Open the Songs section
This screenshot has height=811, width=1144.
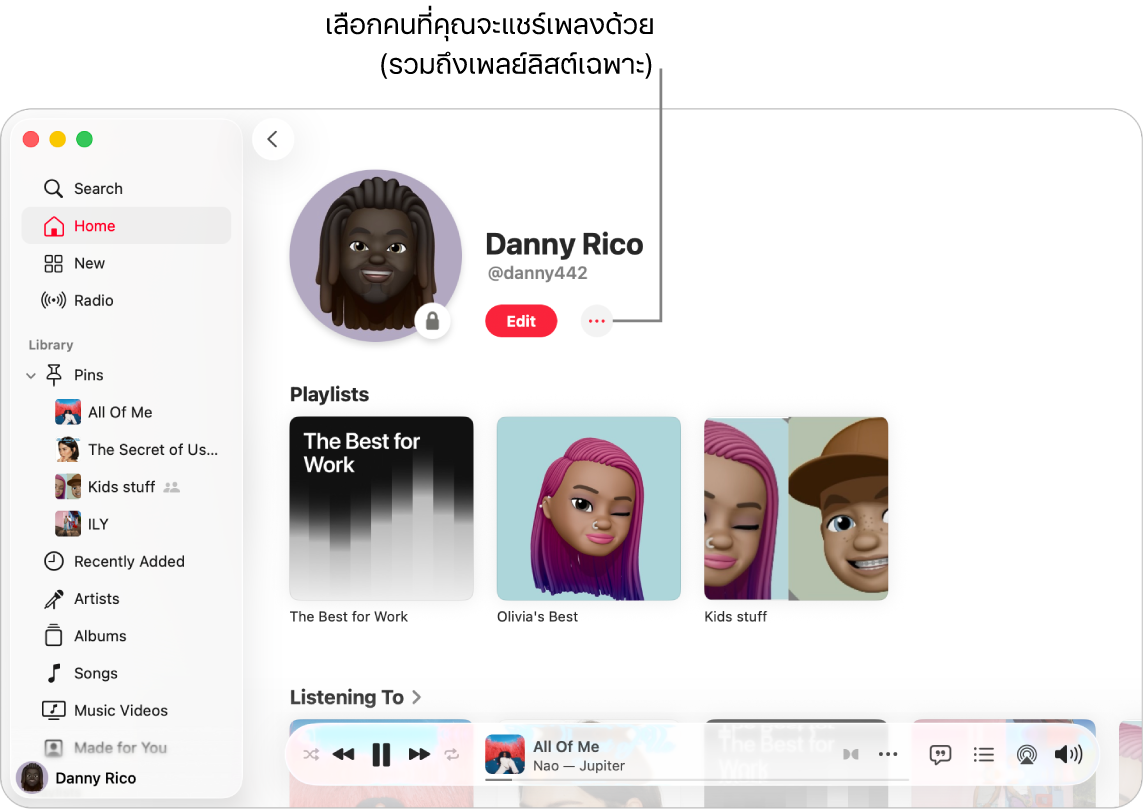[93, 672]
